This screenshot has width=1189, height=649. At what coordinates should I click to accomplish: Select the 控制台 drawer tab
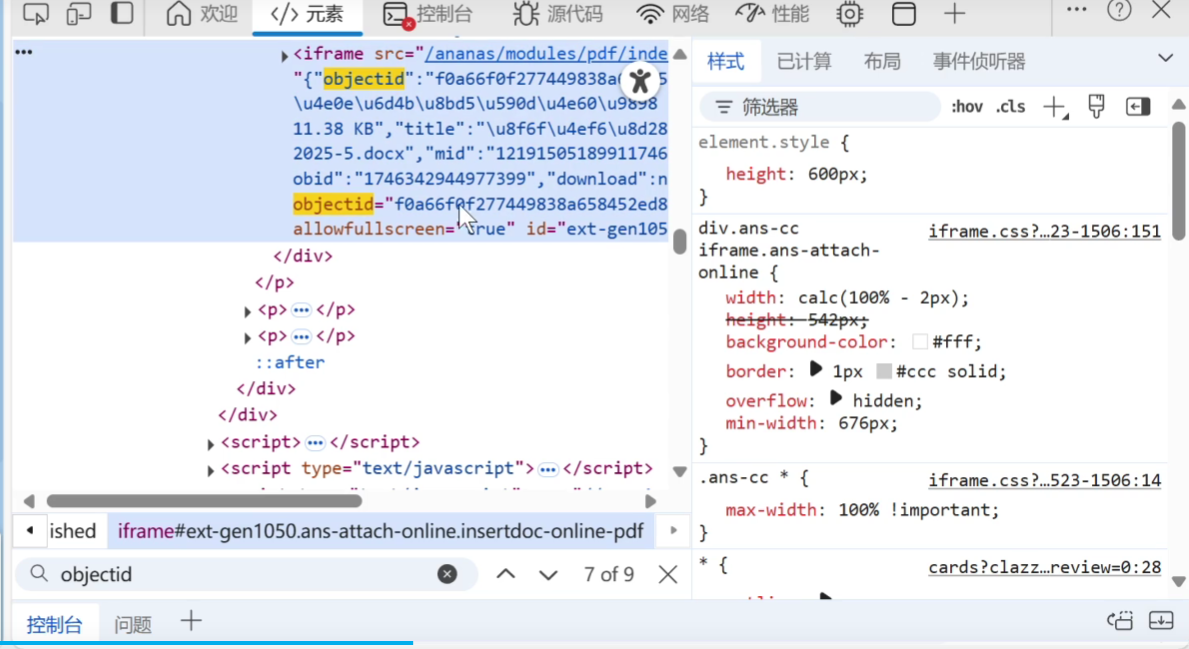54,624
